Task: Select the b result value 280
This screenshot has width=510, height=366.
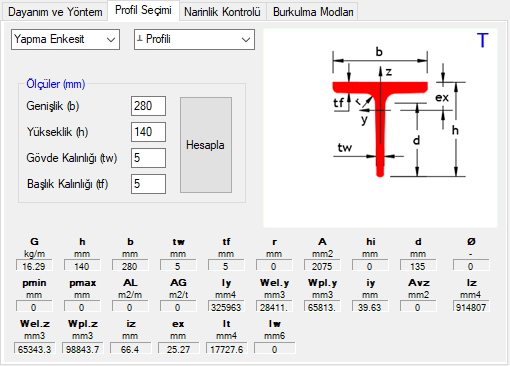Action: click(x=130, y=266)
